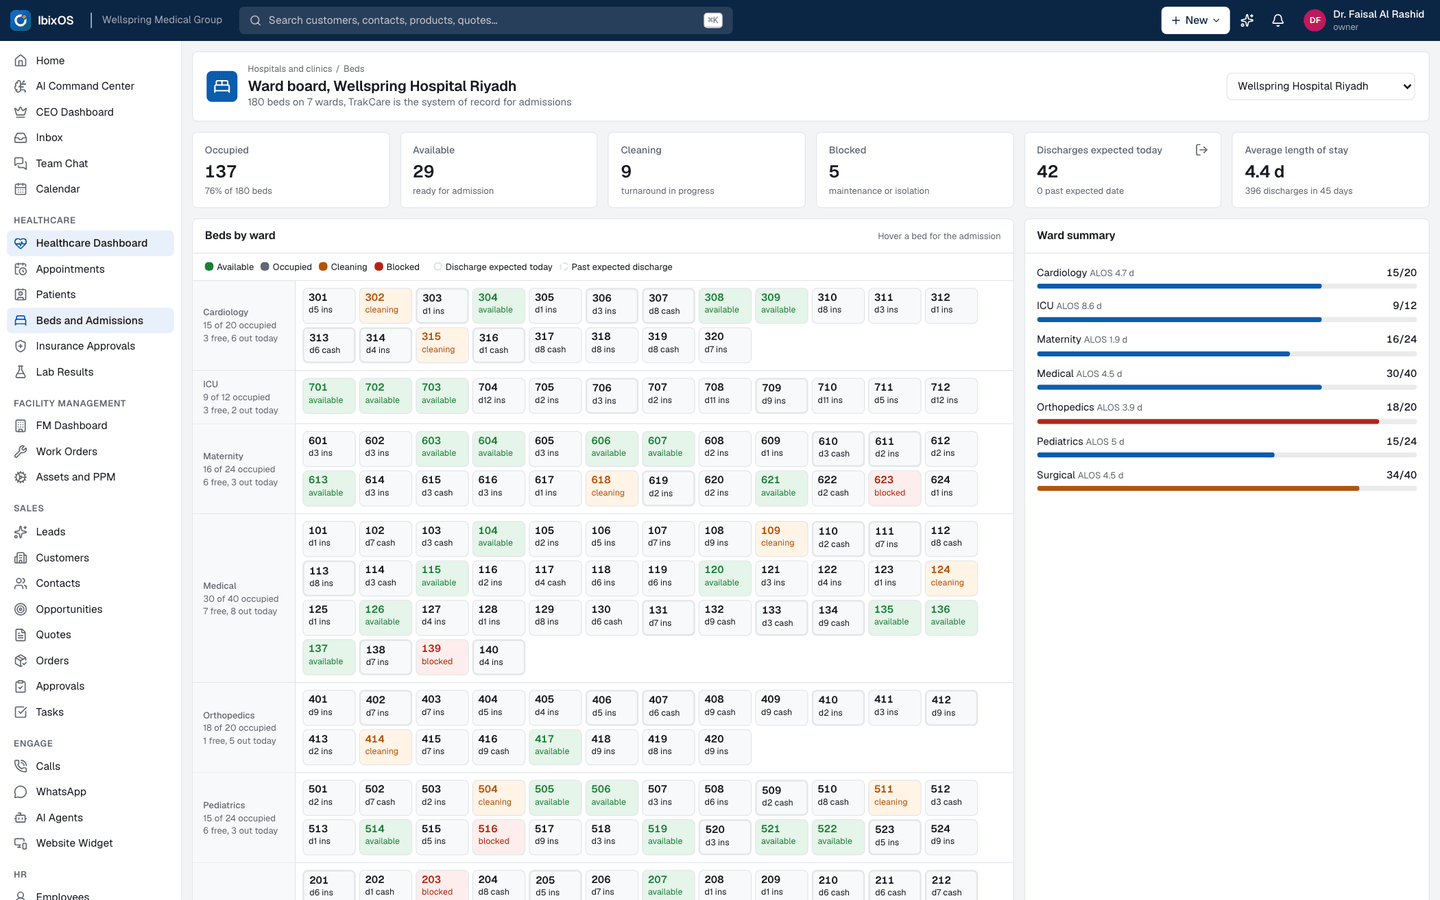This screenshot has height=900, width=1440.
Task: Click the WhatsApp icon in the sidebar
Action: [20, 792]
